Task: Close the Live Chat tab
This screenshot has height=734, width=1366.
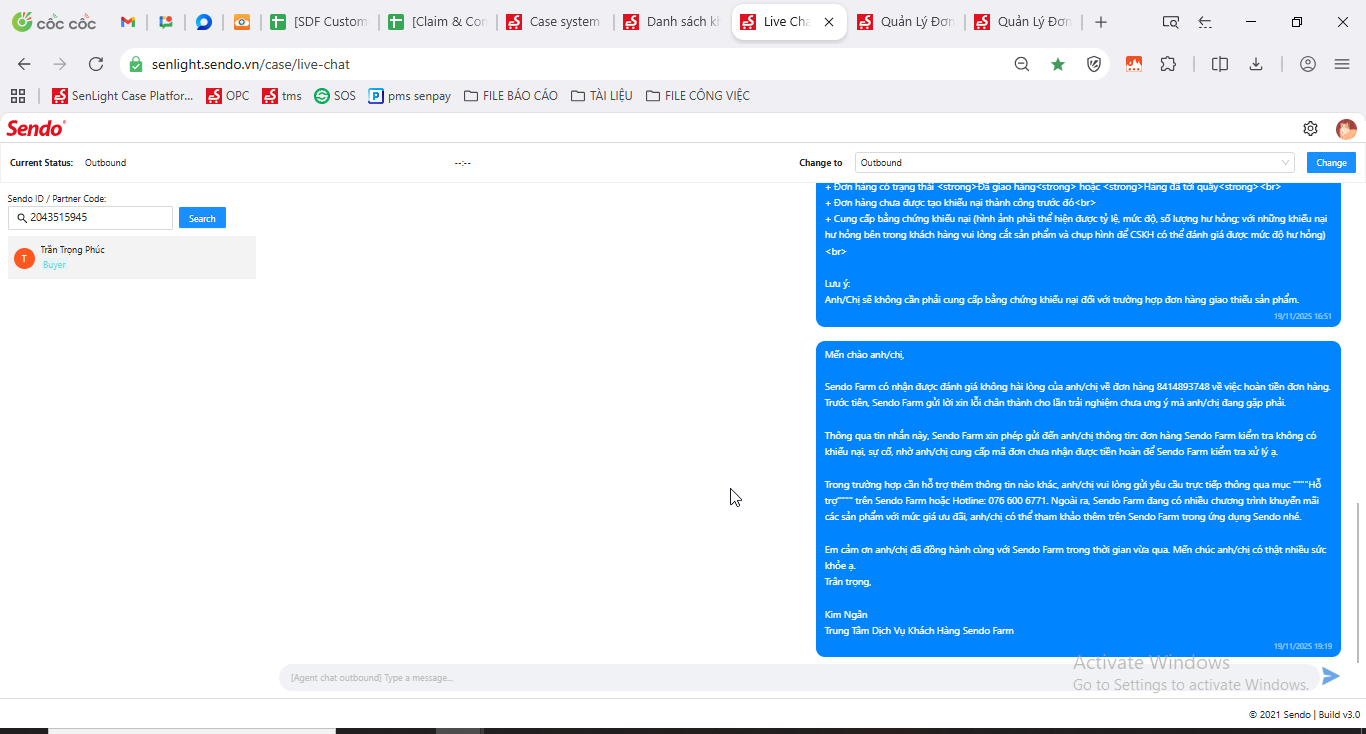Action: click(829, 22)
